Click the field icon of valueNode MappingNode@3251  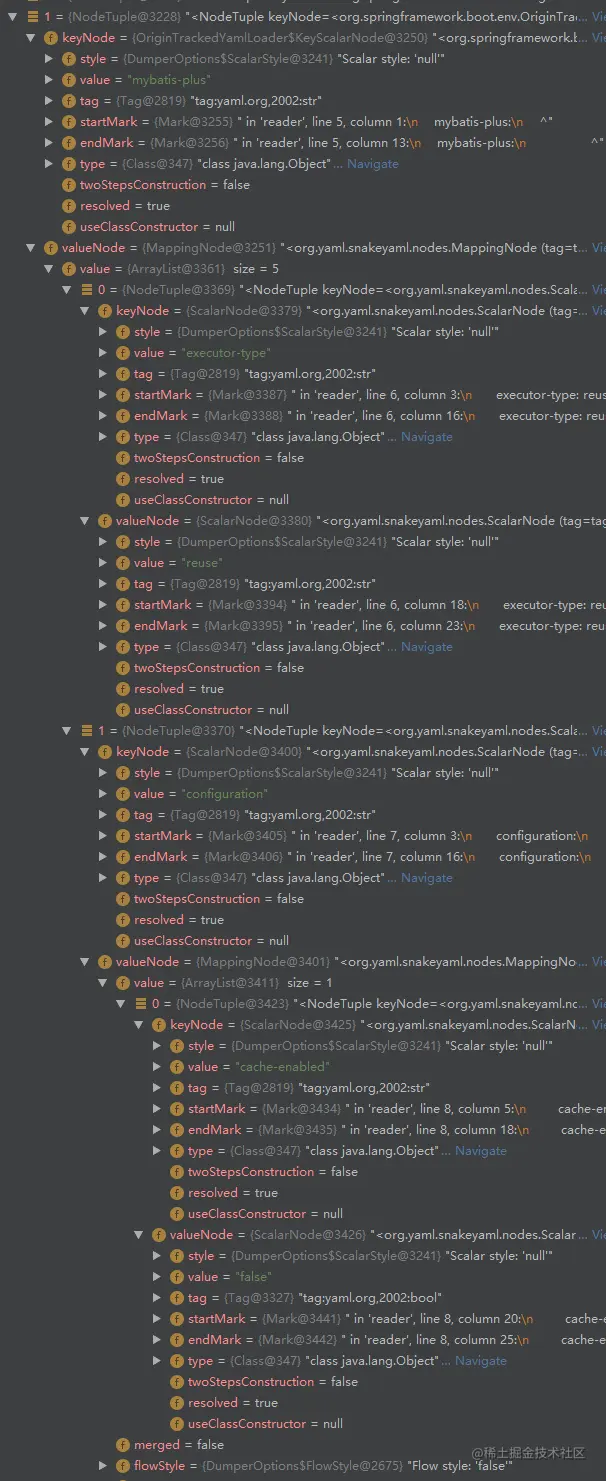point(51,248)
